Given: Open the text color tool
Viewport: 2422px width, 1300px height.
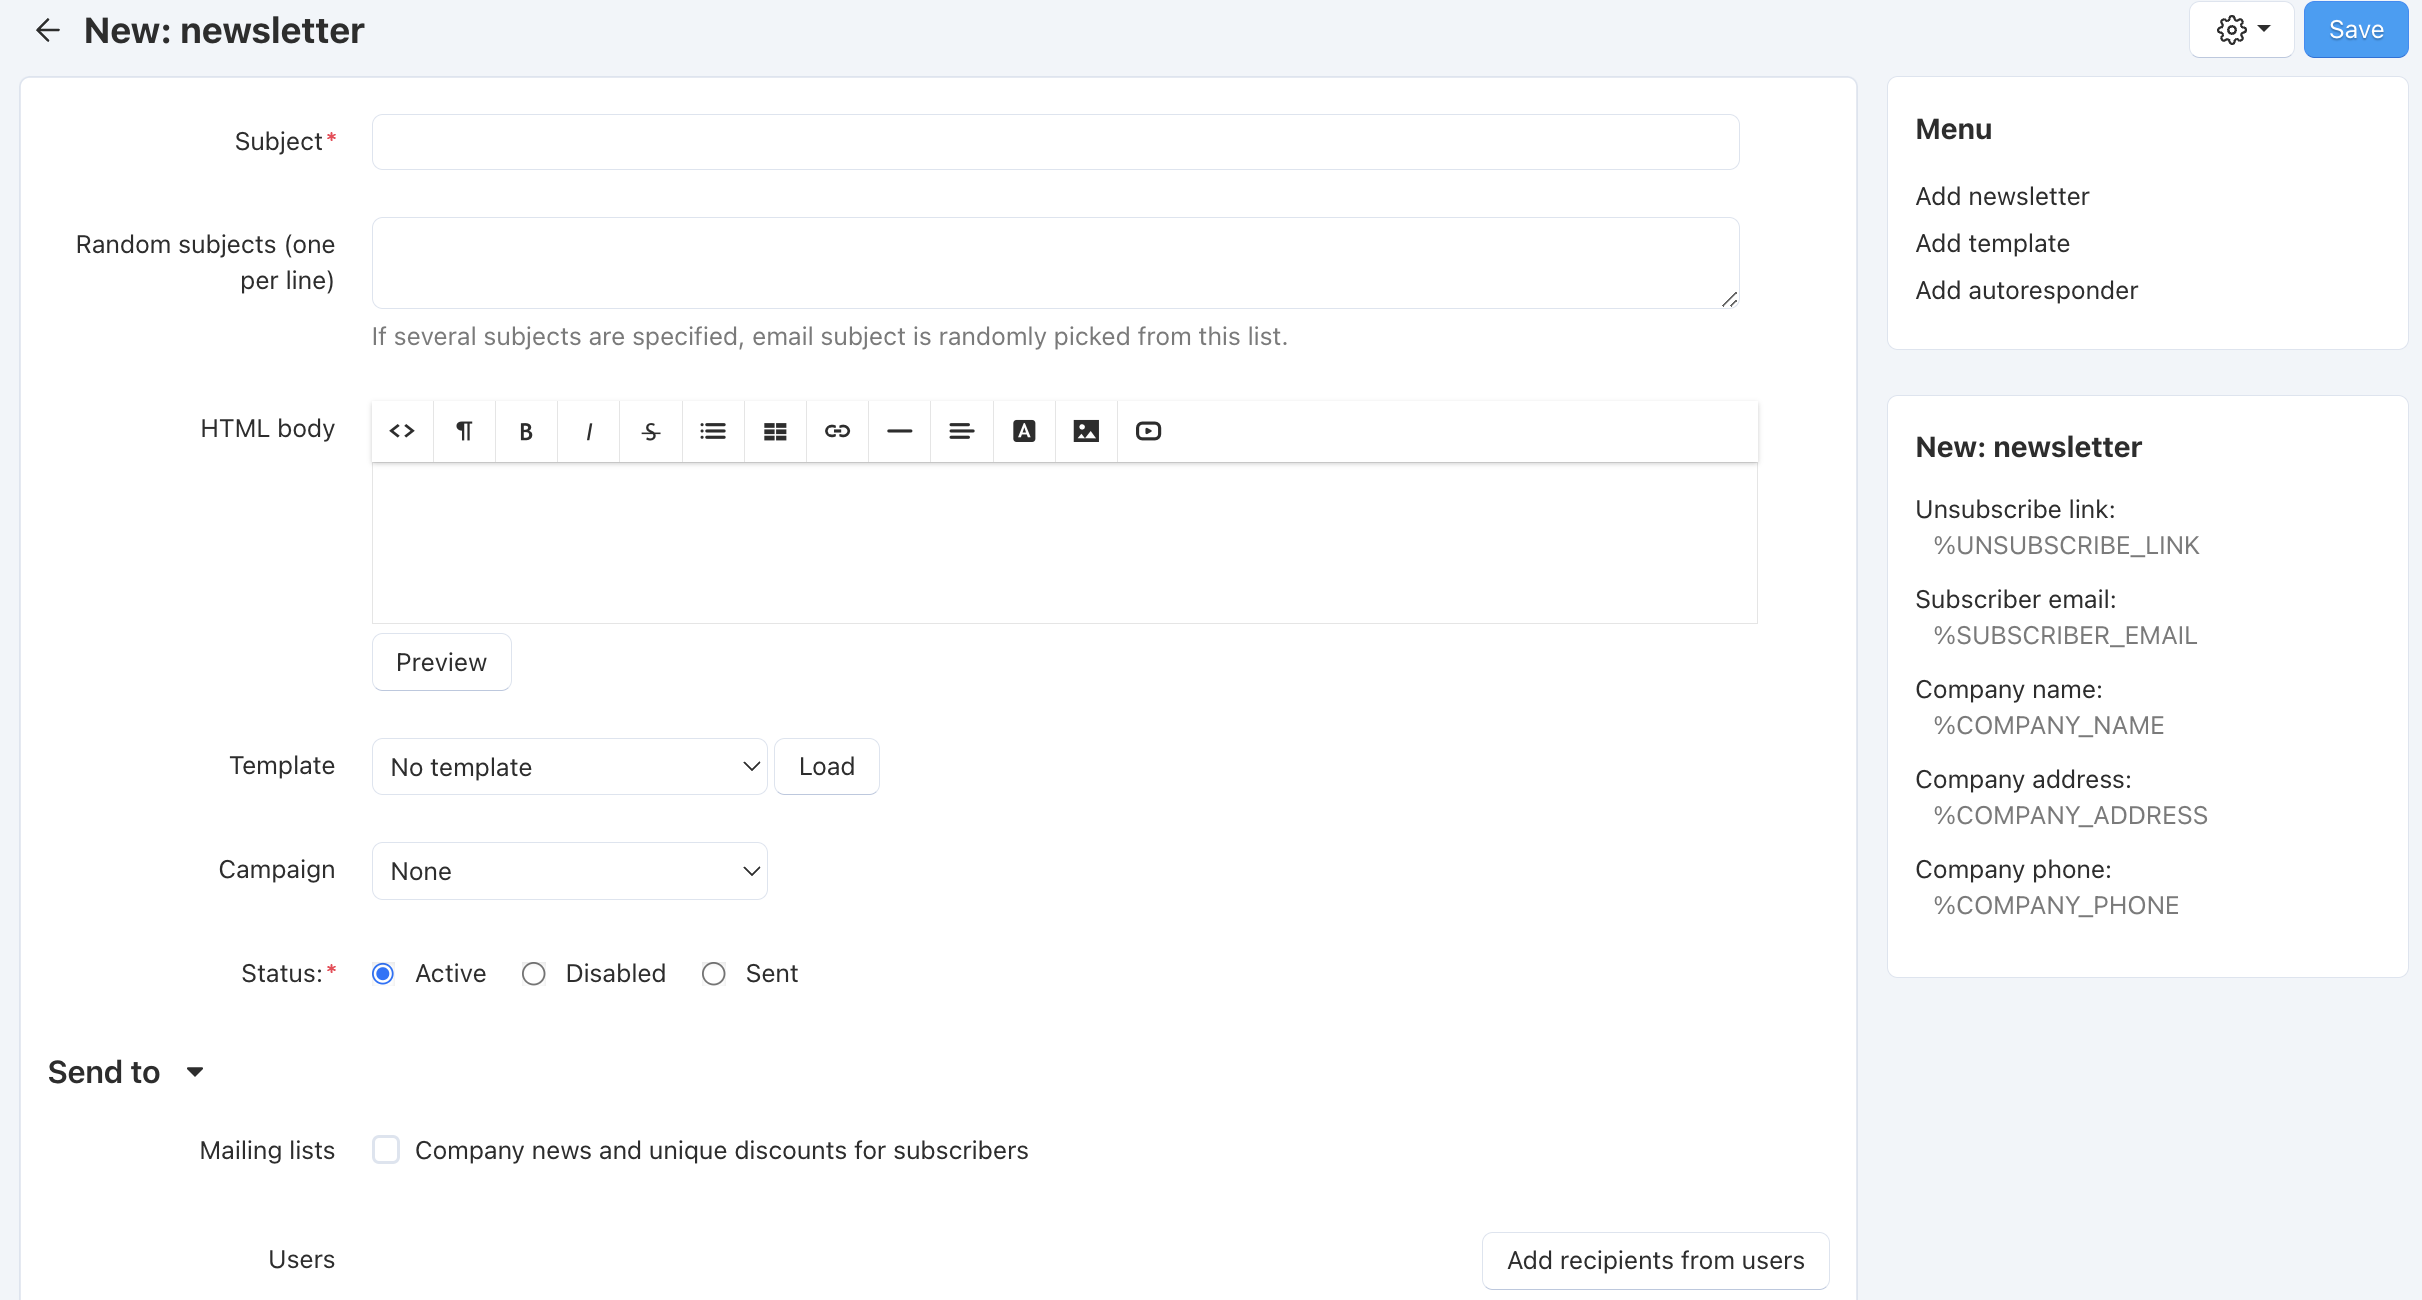Looking at the screenshot, I should coord(1024,431).
